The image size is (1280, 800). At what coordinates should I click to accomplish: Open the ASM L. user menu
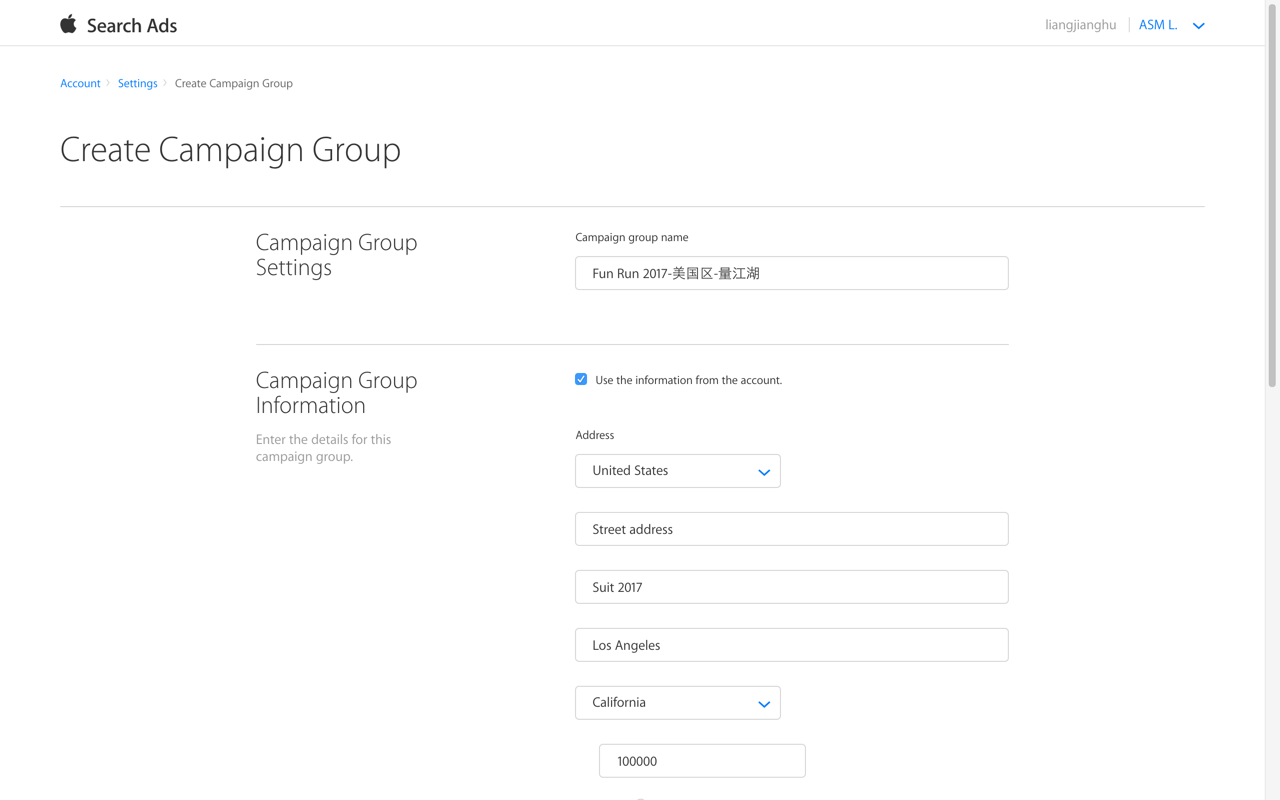click(x=1158, y=25)
